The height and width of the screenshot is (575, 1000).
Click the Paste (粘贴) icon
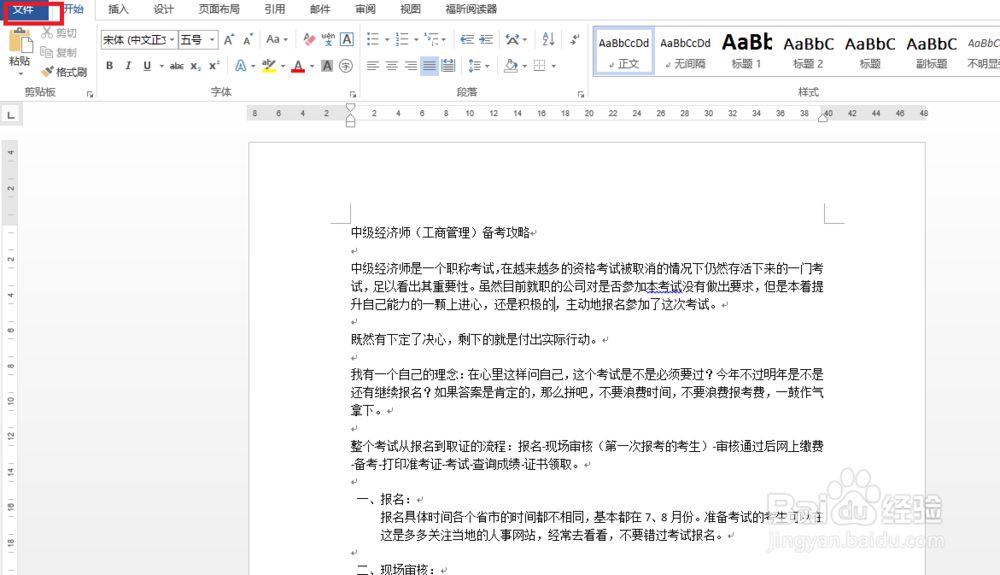click(x=20, y=41)
